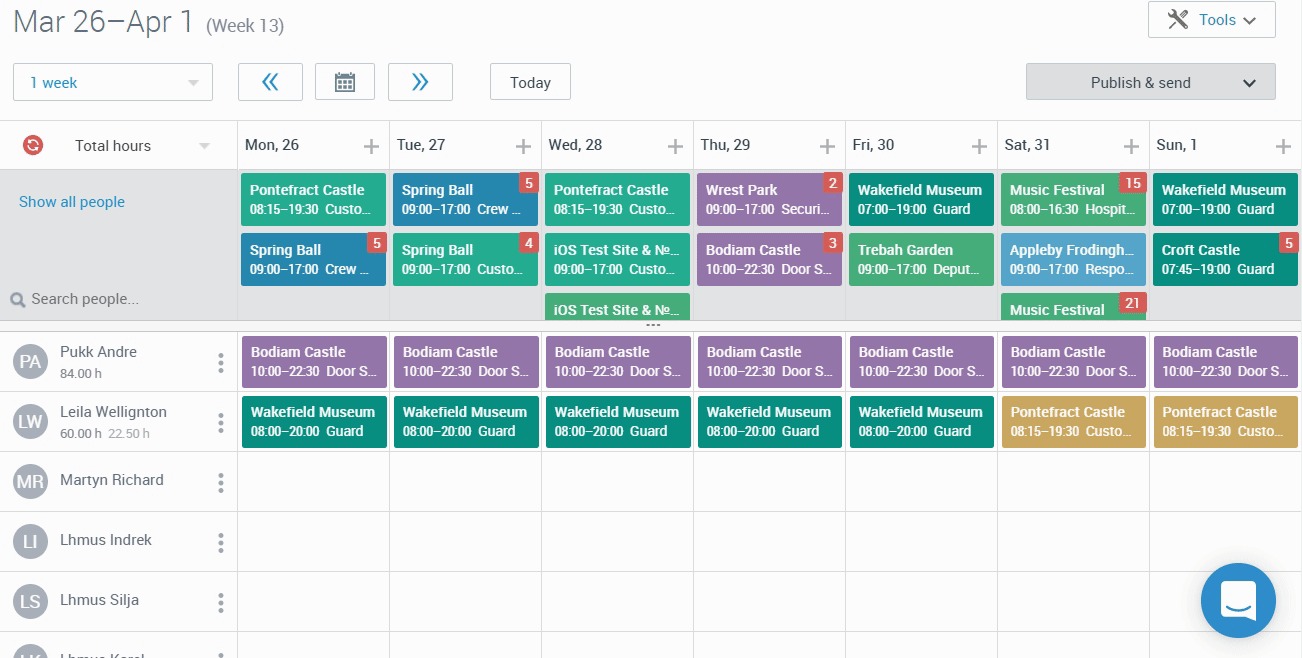Add a new shift on Mon, 26 with the plus

pyautogui.click(x=372, y=145)
